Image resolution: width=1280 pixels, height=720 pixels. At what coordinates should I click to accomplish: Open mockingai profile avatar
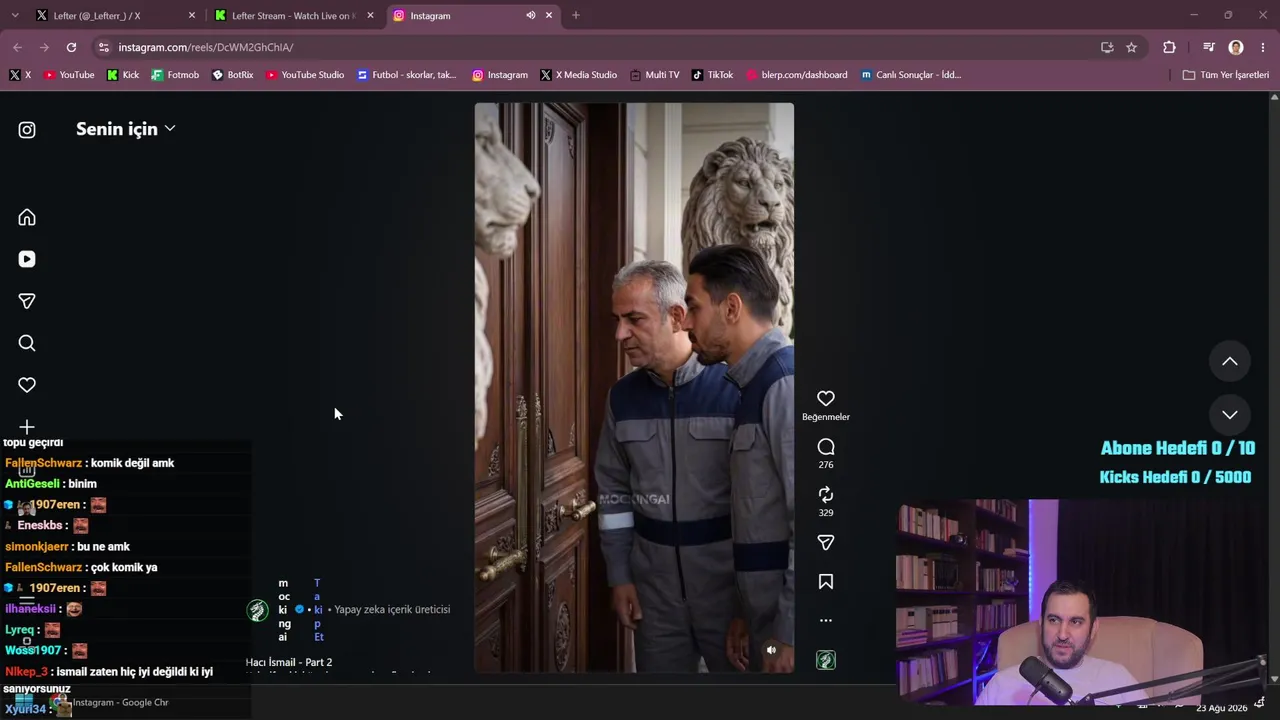(x=258, y=610)
